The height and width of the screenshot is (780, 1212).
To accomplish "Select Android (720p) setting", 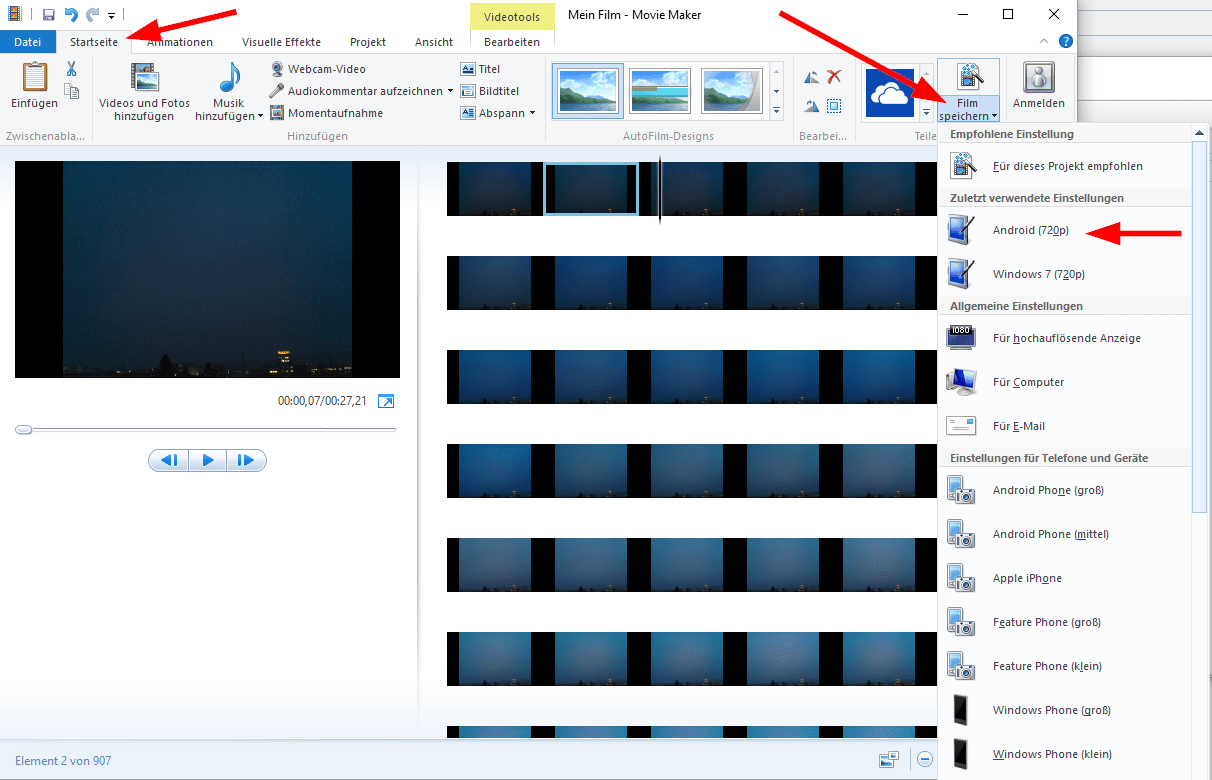I will [1065, 230].
